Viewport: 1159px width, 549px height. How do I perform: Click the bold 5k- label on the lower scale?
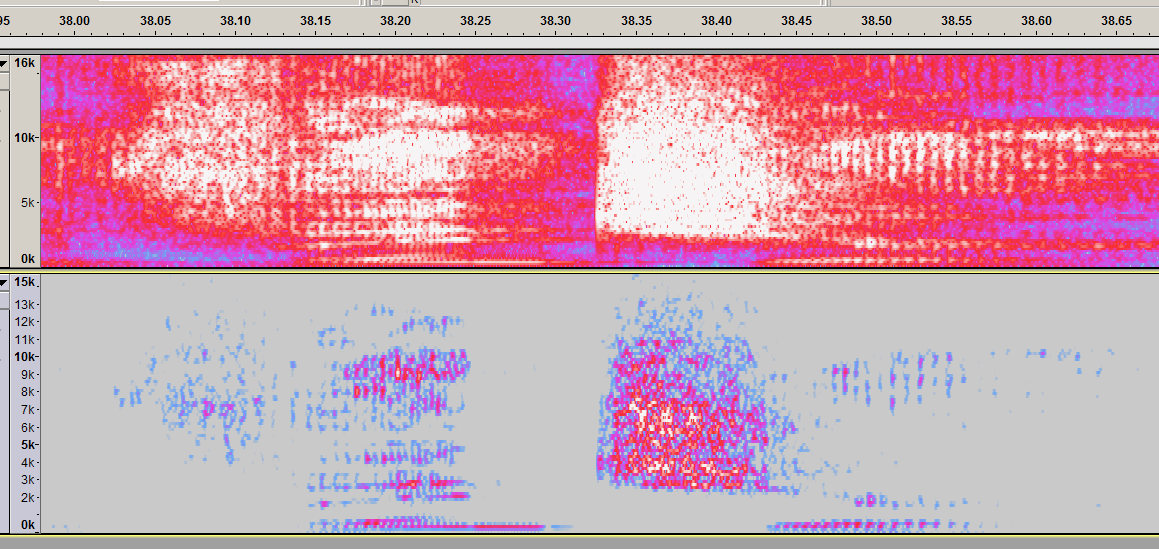click(x=30, y=445)
